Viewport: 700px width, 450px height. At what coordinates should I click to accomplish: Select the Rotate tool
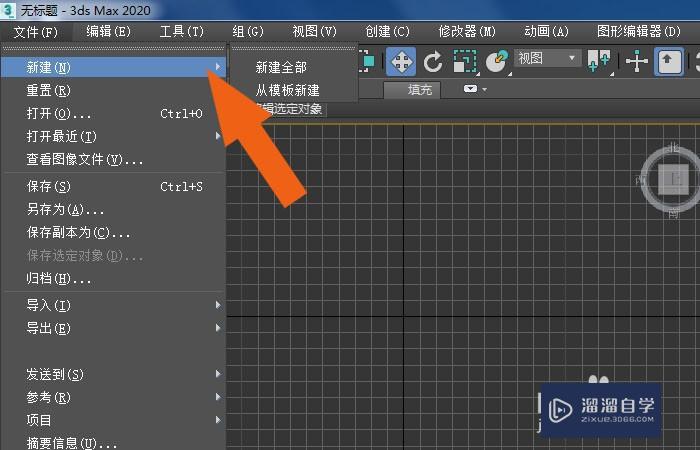433,62
